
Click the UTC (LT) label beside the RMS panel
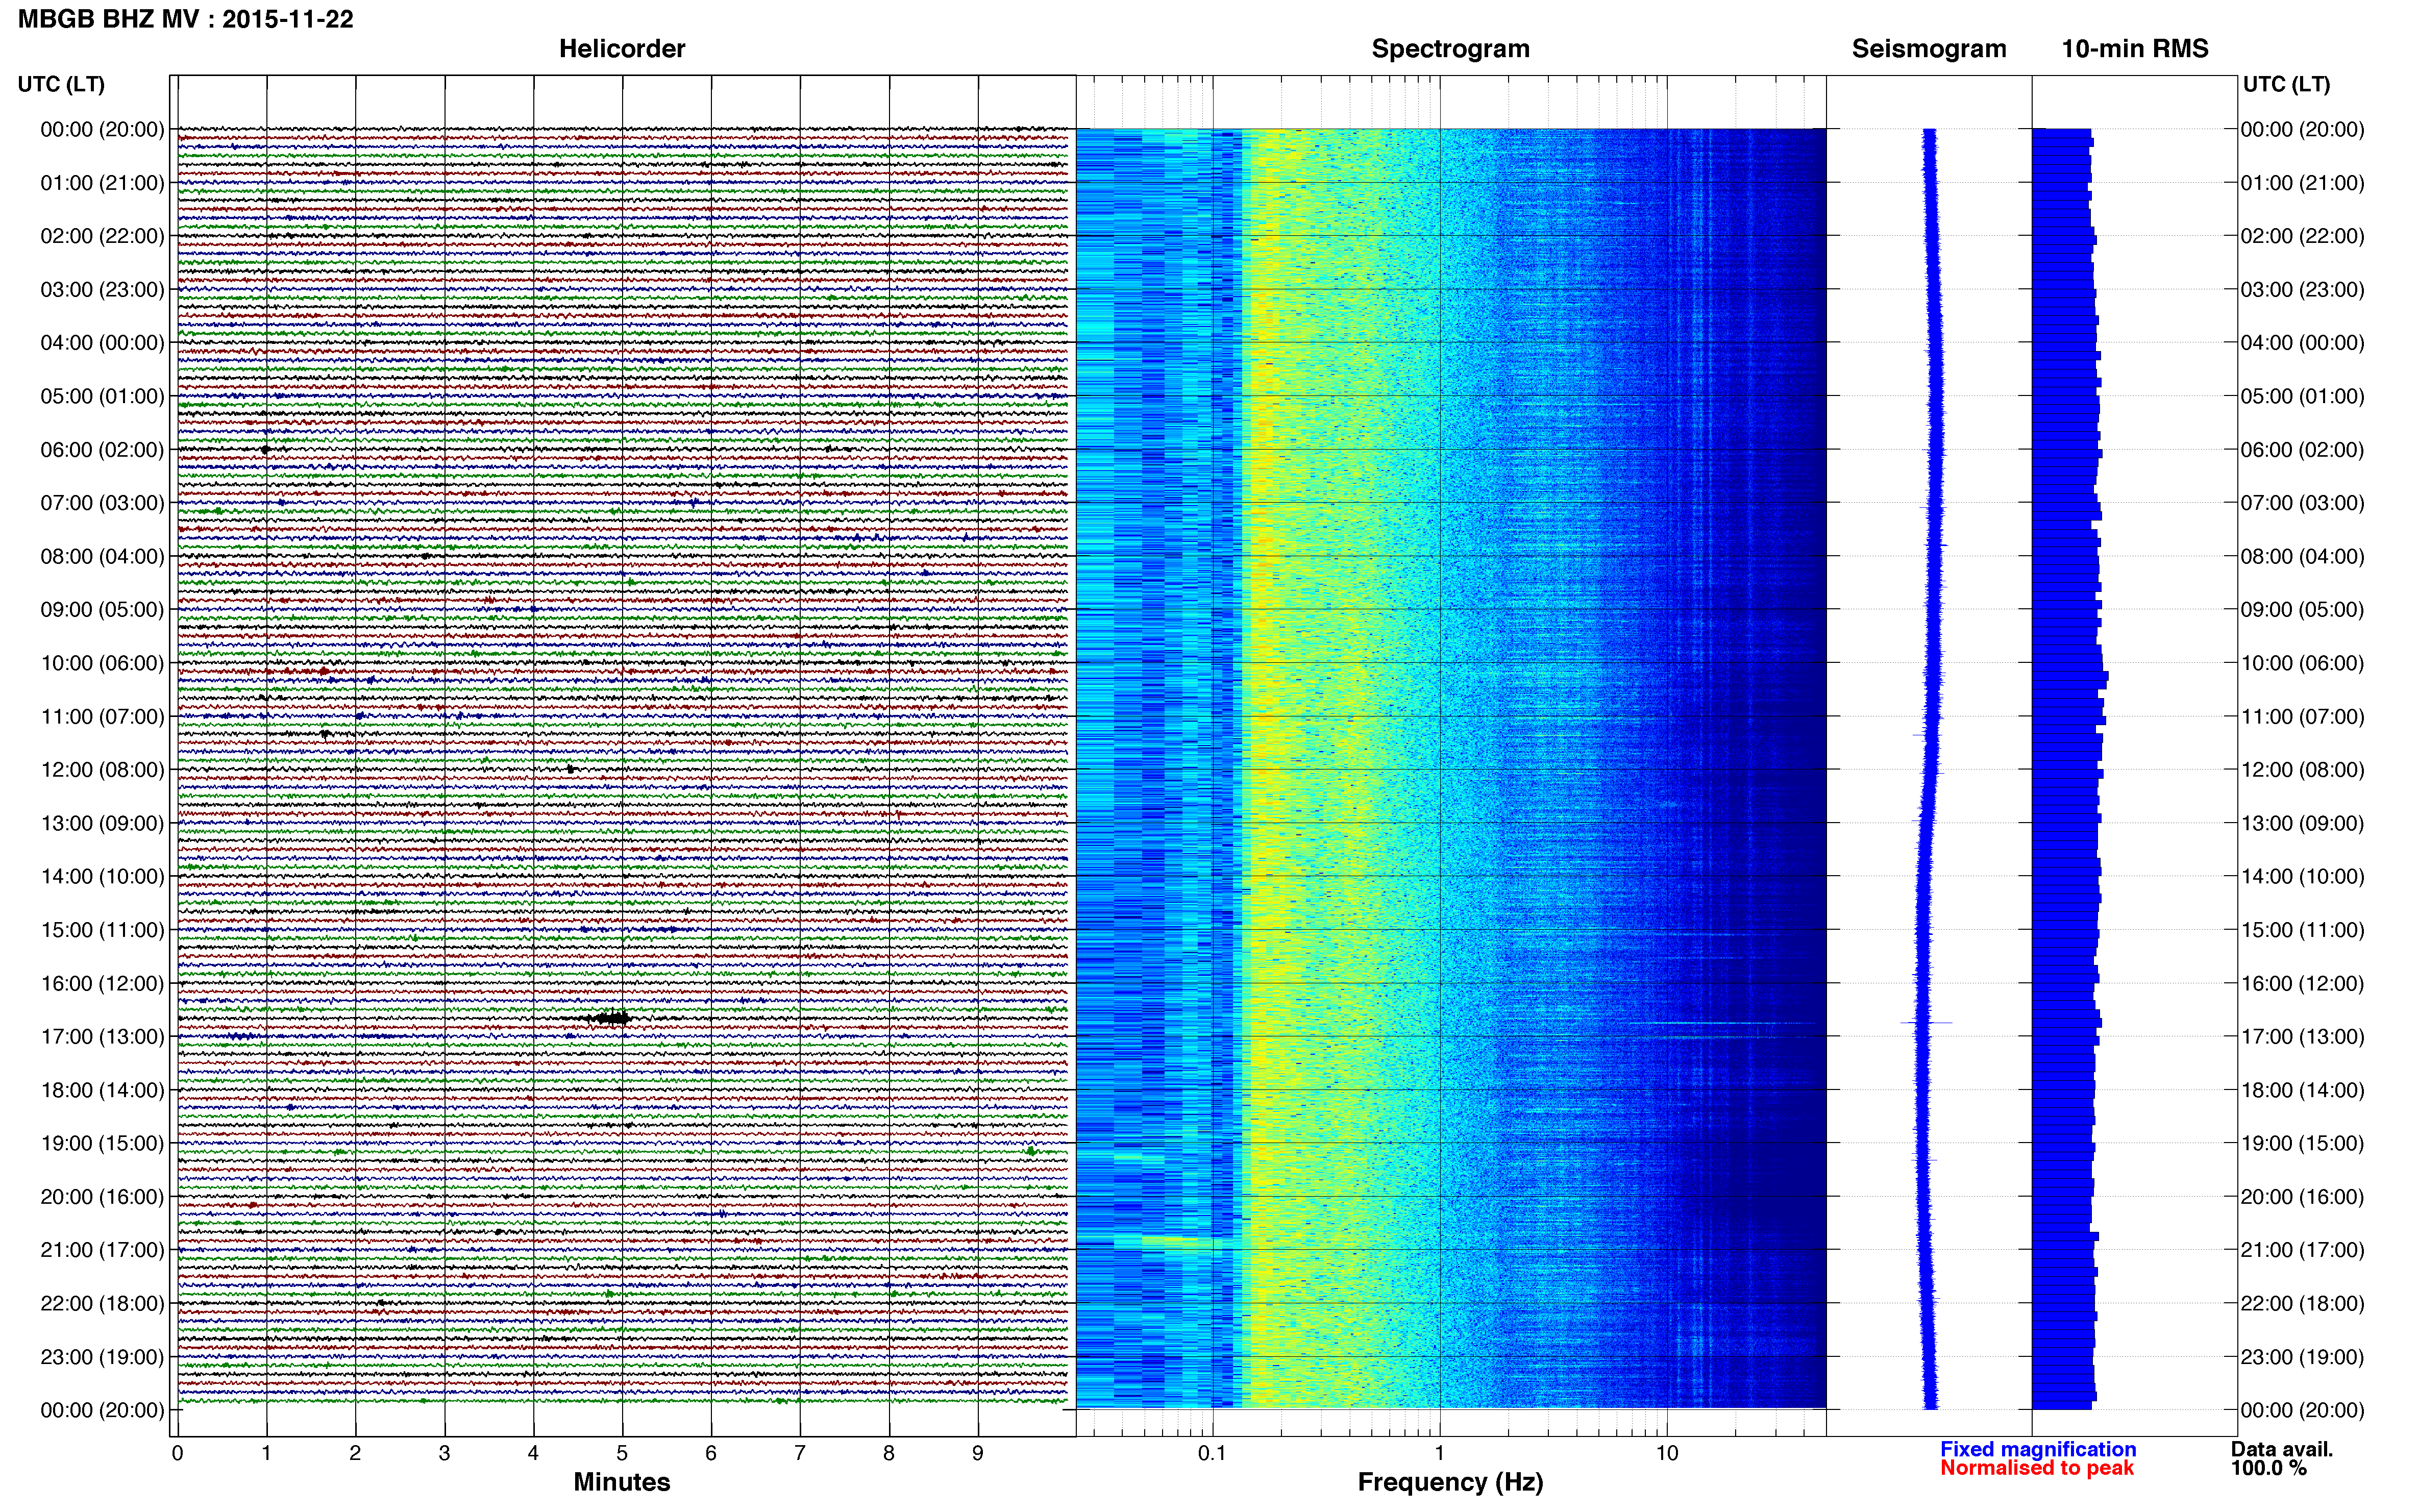(2286, 84)
